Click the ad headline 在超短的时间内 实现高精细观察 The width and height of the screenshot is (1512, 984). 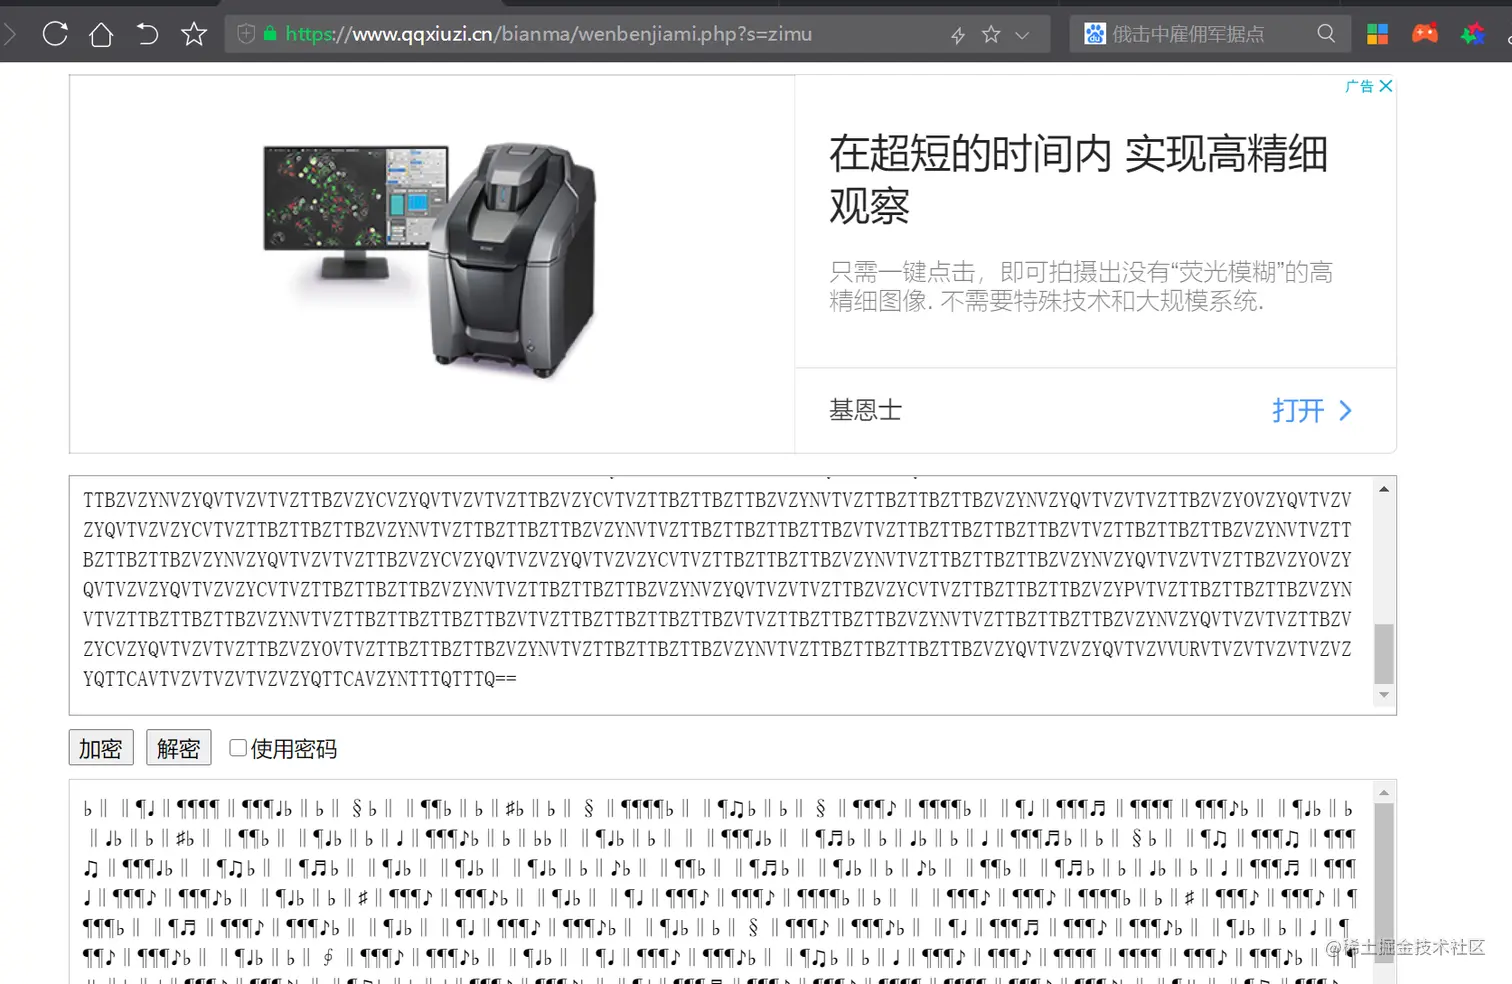1078,180
